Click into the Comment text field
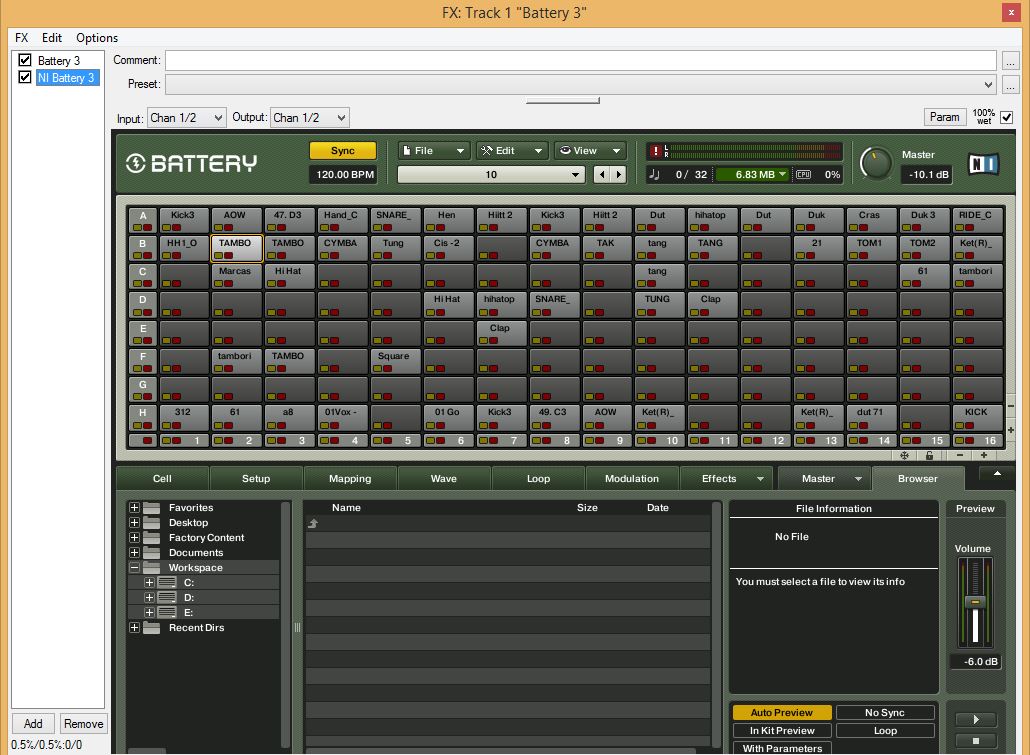This screenshot has width=1030, height=755. click(580, 61)
